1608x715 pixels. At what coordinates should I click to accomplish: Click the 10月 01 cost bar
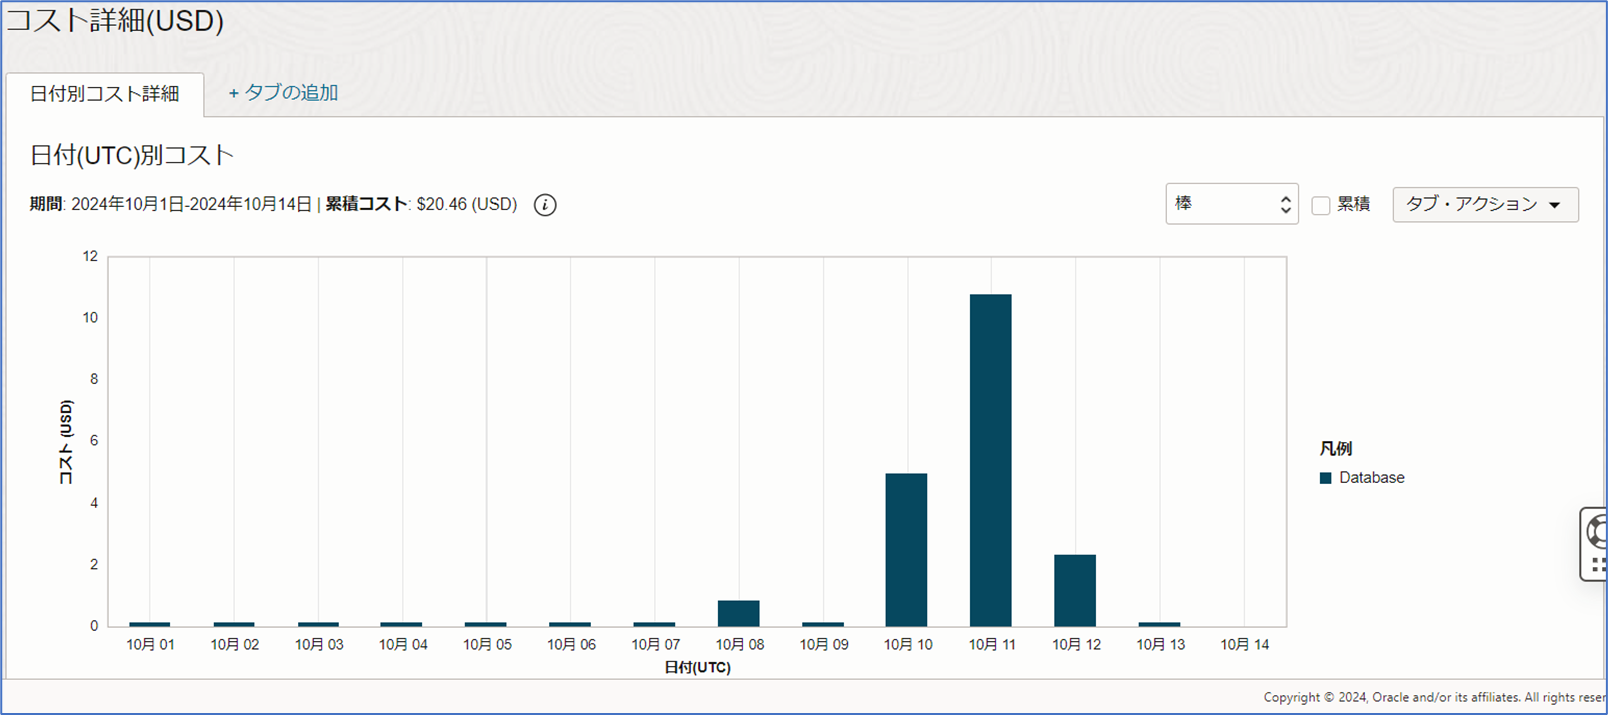click(x=150, y=624)
